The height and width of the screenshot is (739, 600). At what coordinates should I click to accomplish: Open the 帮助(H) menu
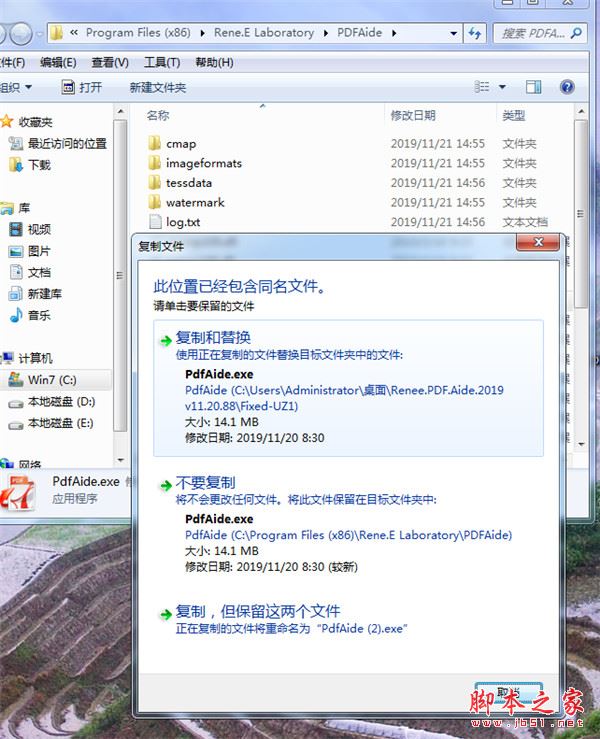click(x=214, y=62)
